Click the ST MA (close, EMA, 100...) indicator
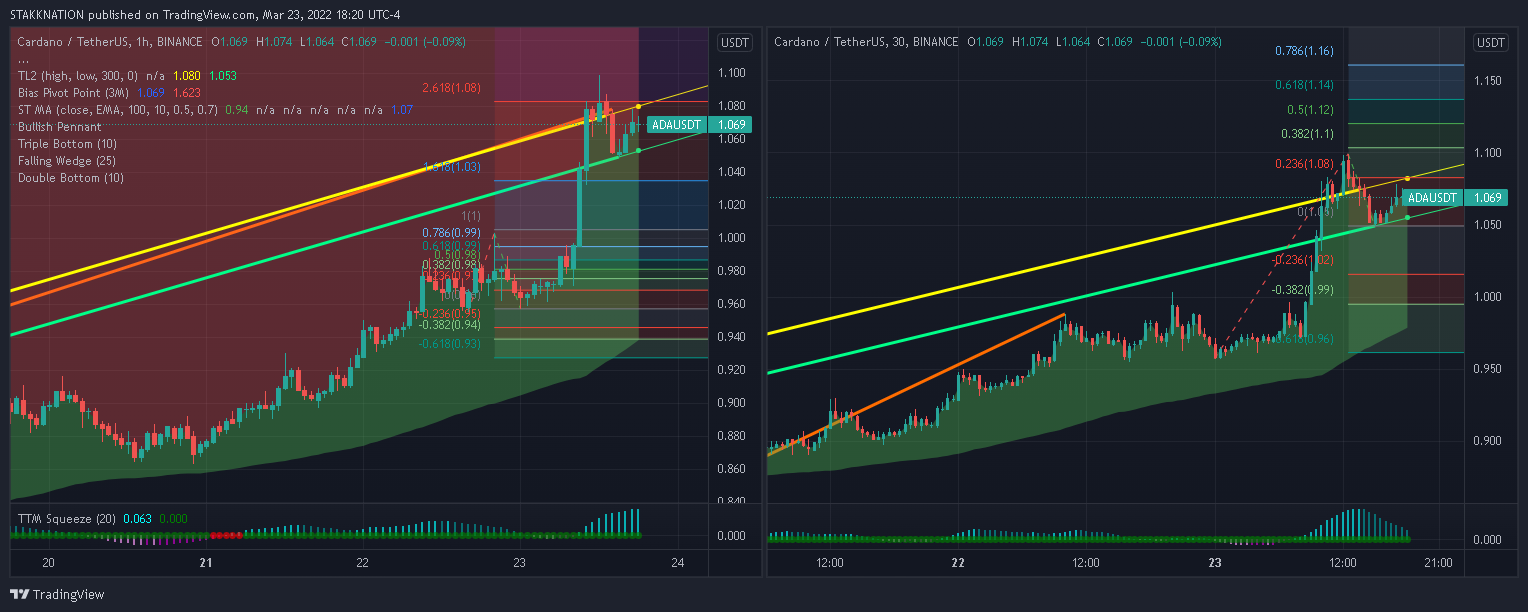1528x612 pixels. click(117, 110)
